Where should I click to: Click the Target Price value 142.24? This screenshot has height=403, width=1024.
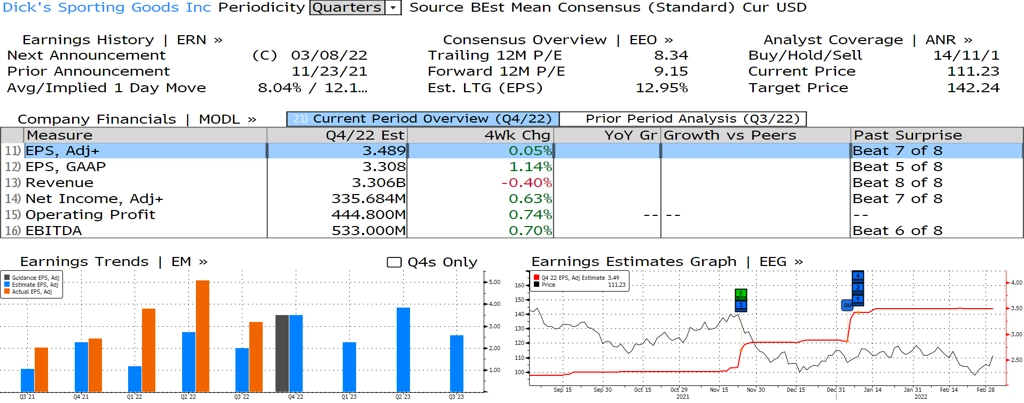(973, 88)
